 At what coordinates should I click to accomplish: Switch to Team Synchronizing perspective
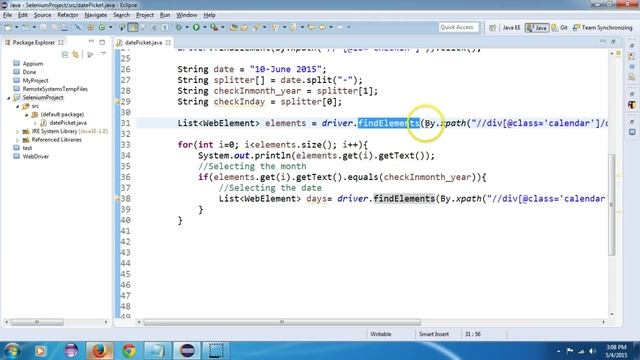602,28
